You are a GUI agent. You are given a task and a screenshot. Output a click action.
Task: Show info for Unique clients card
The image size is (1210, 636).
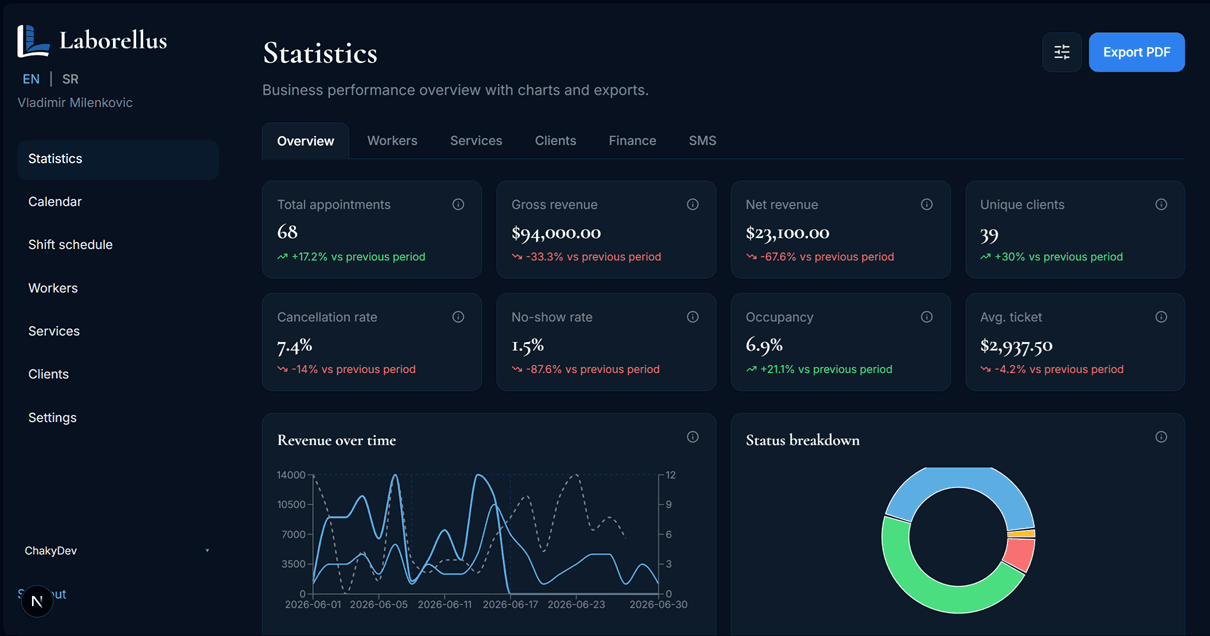[x=1161, y=204]
